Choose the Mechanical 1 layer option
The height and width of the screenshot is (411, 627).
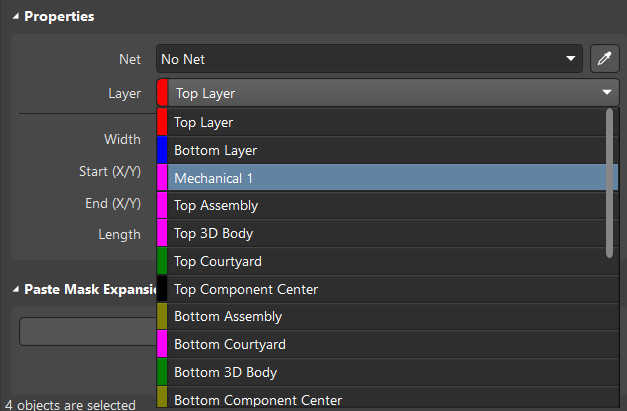point(387,178)
